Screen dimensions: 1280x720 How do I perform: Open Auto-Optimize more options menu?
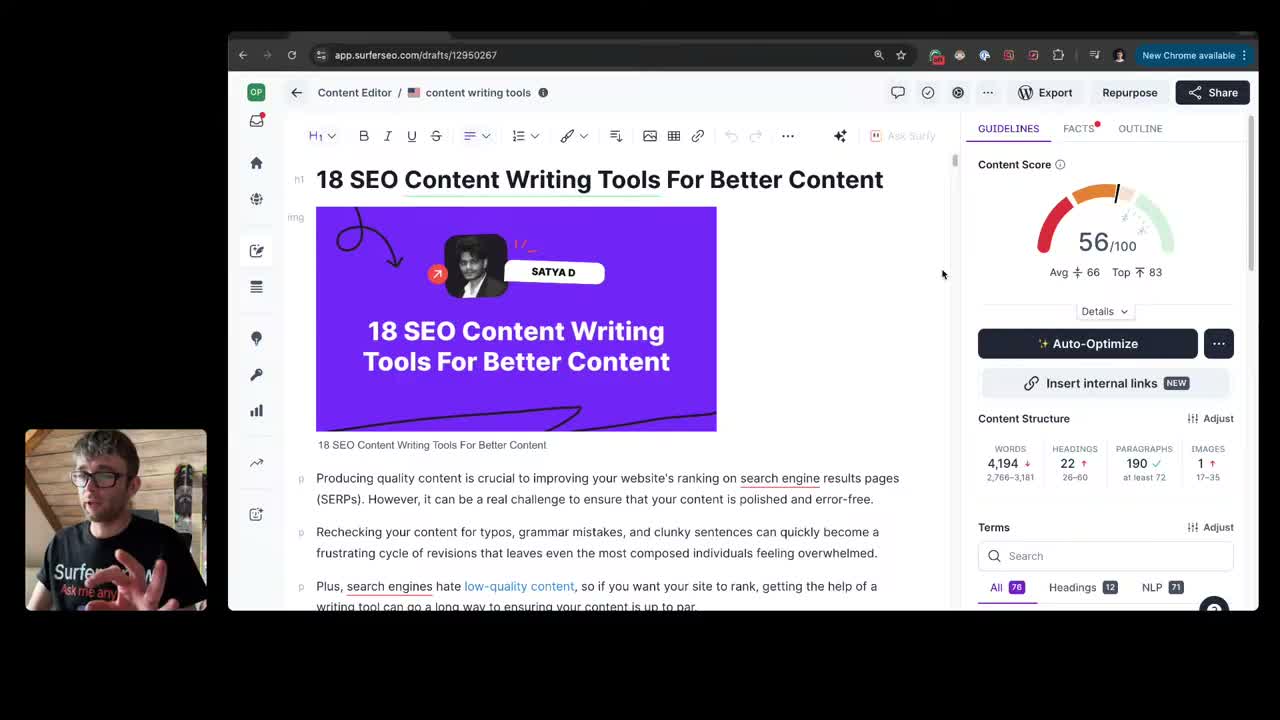click(1219, 344)
